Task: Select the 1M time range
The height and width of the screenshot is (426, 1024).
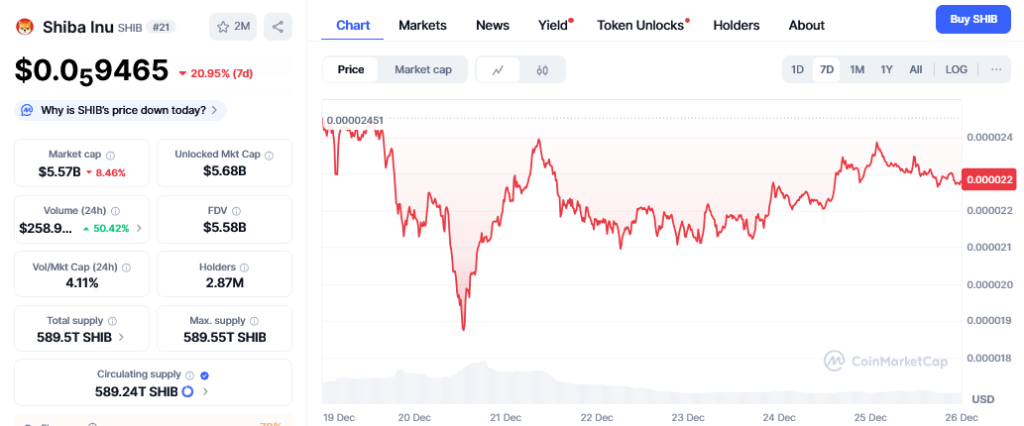Action: point(857,69)
